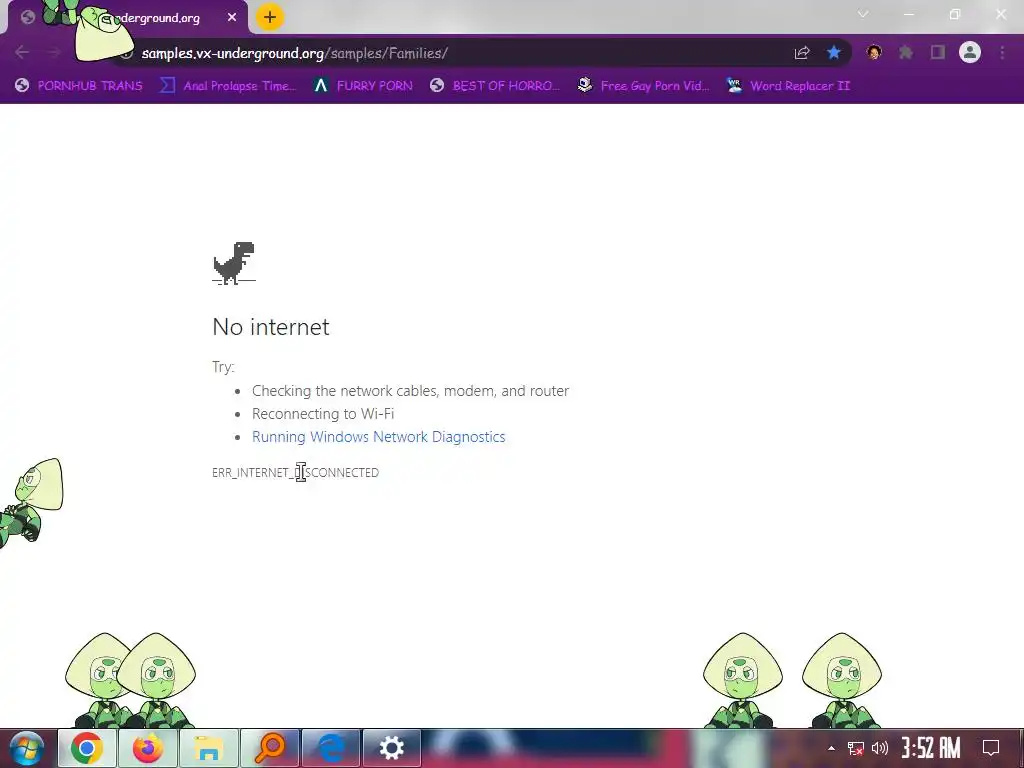
Task: Launch Firefox from the taskbar
Action: (x=148, y=748)
